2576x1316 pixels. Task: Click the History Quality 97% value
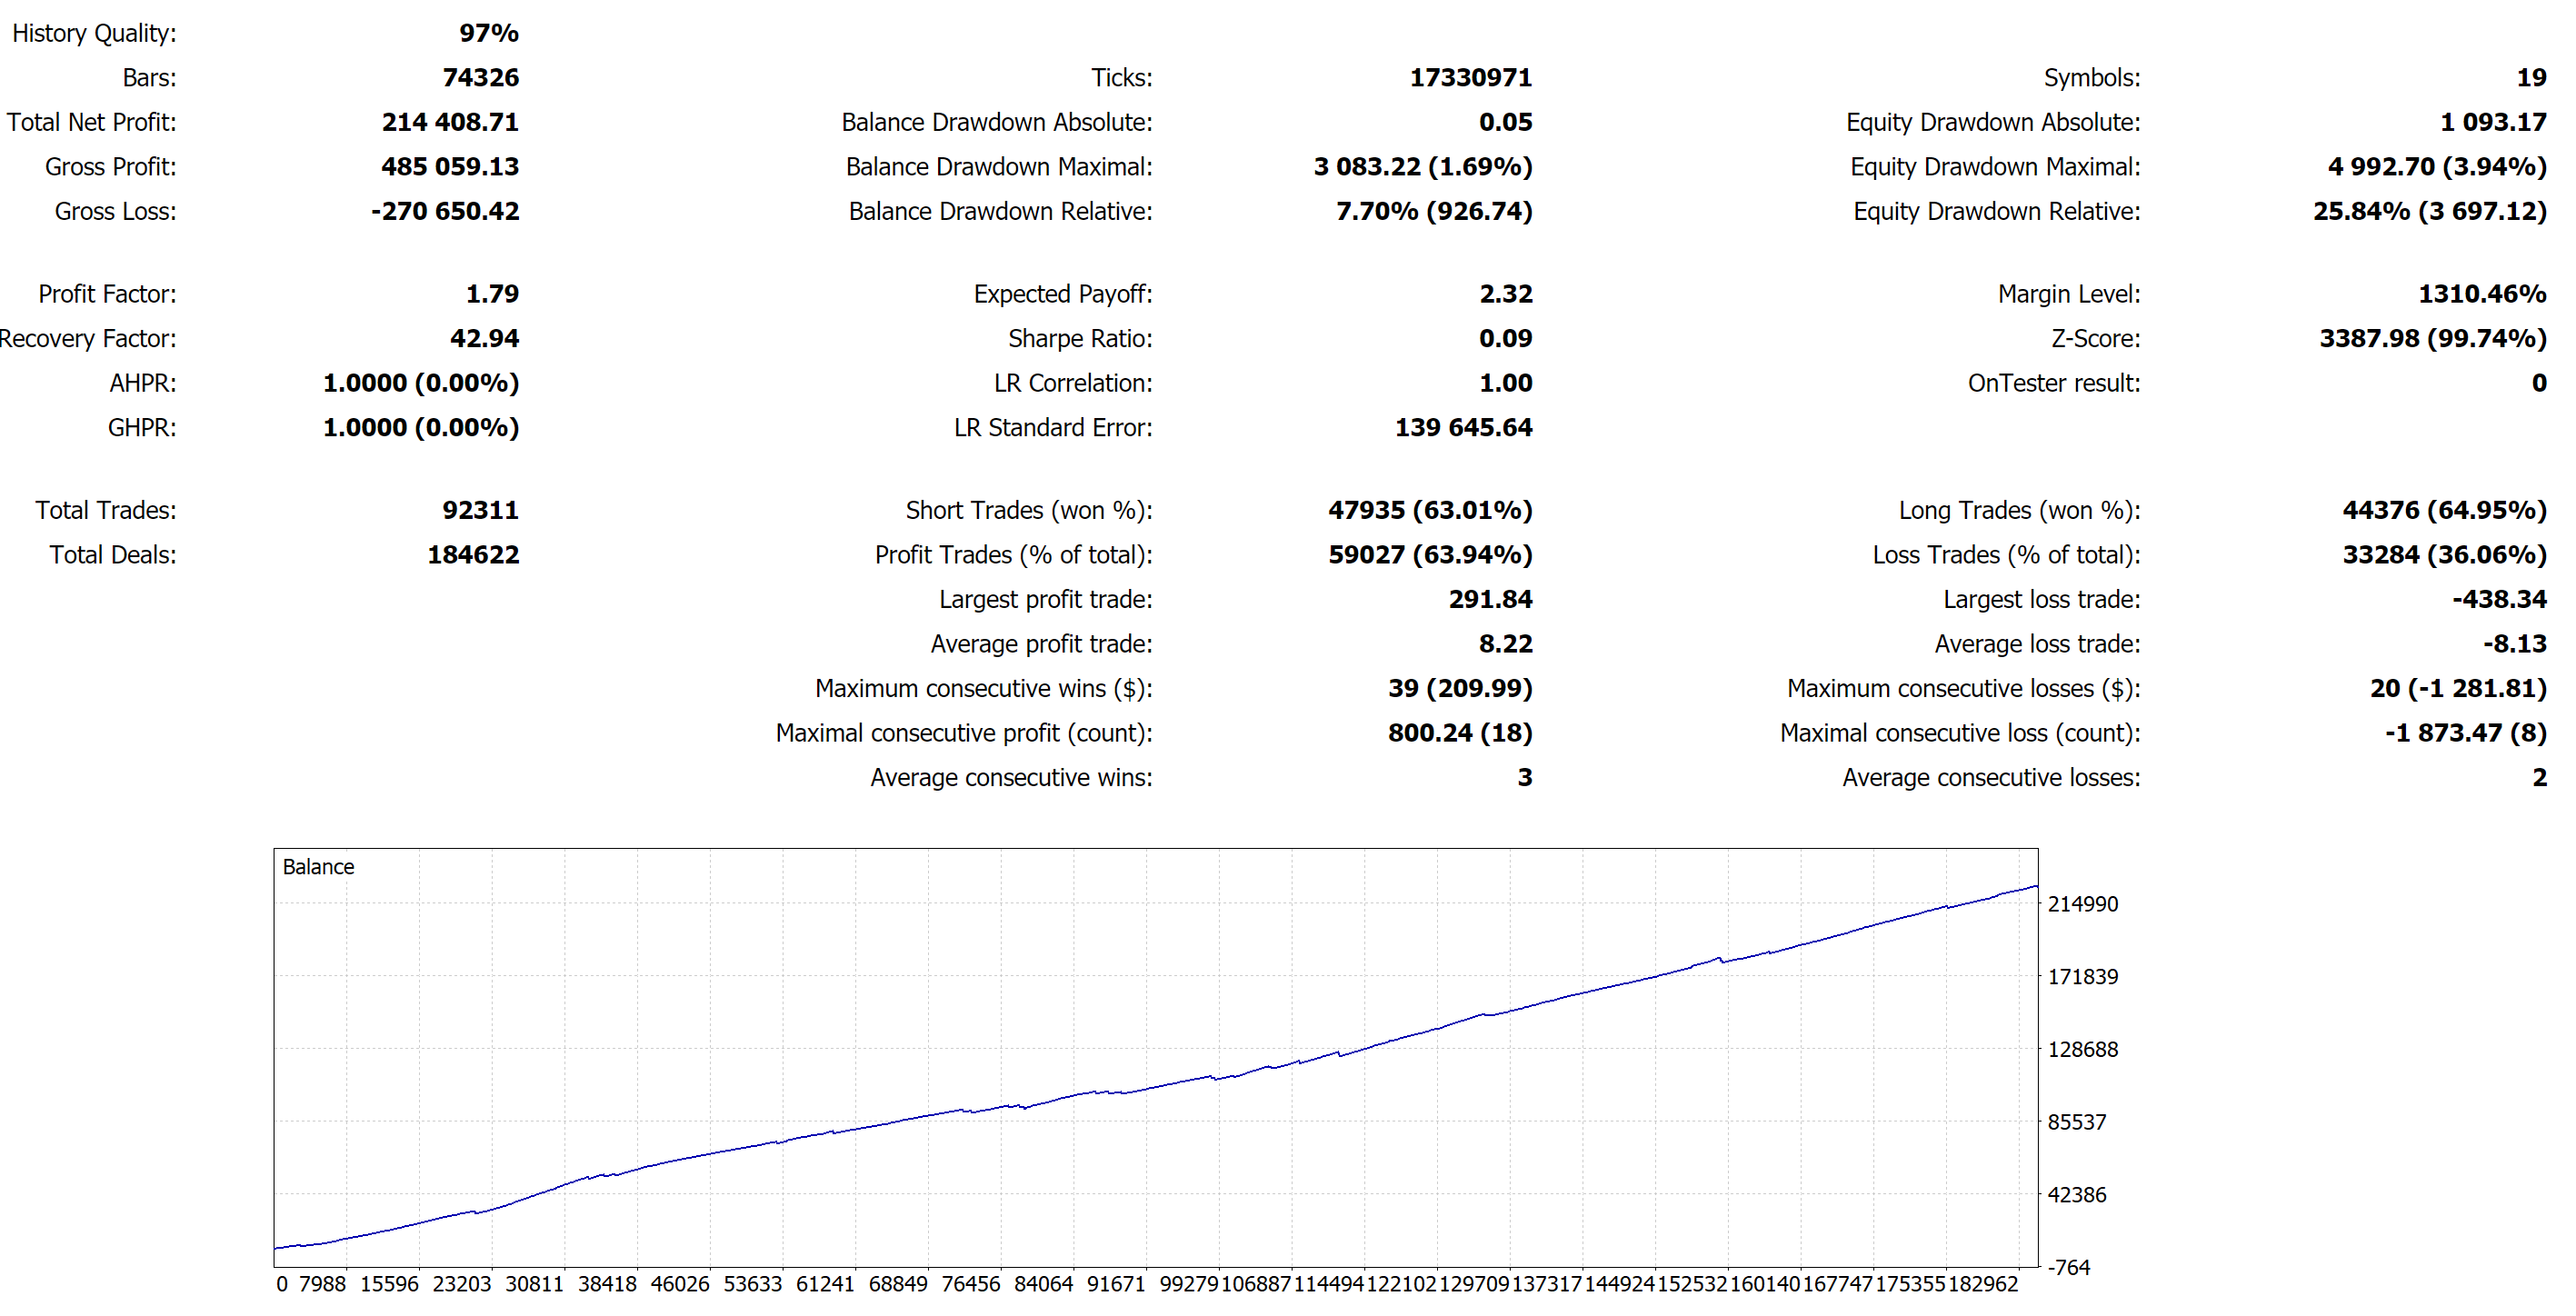pyautogui.click(x=488, y=33)
